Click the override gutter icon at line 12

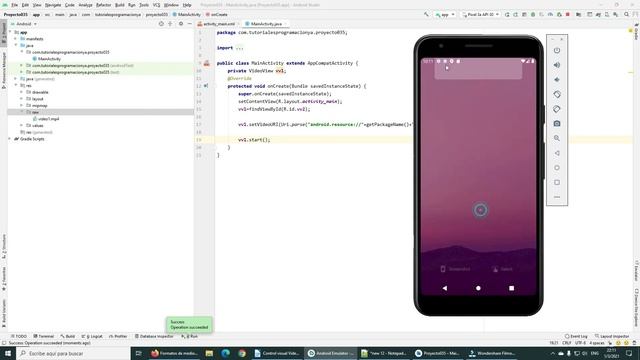[x=206, y=86]
